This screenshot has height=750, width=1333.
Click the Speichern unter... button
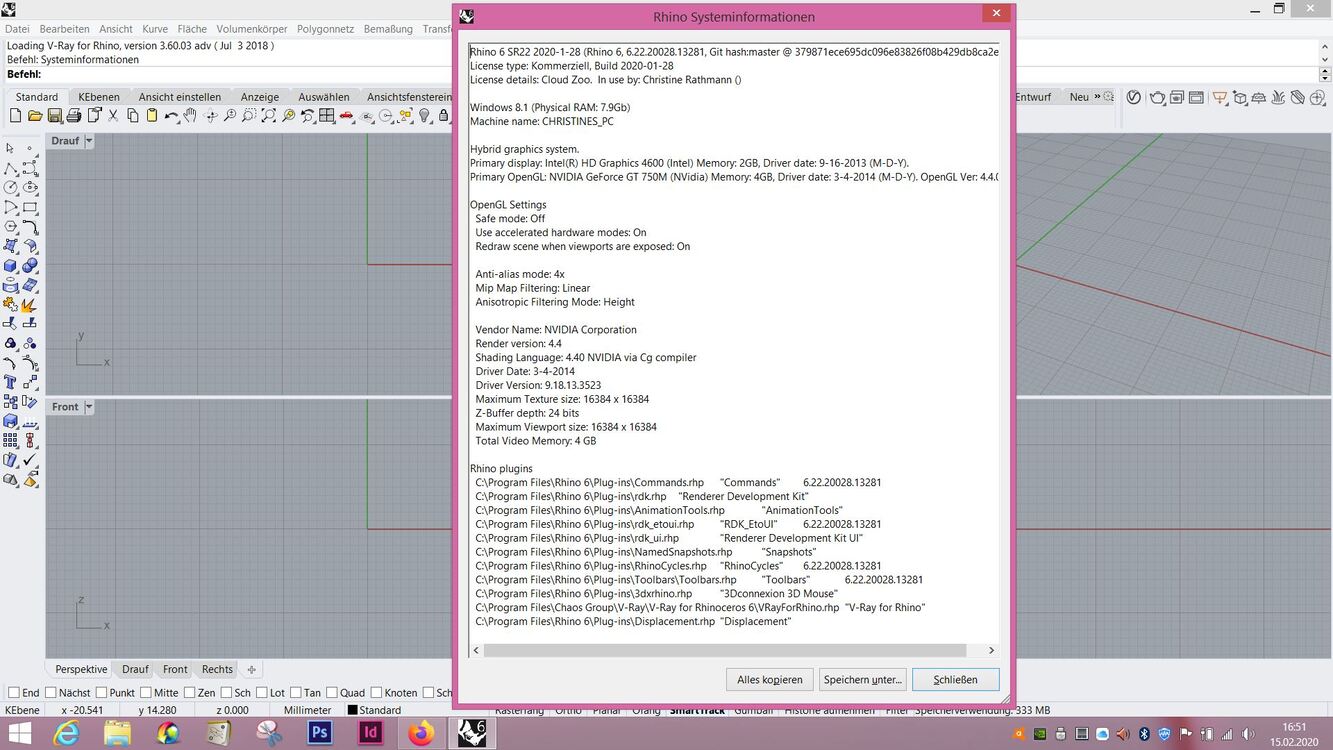(863, 680)
